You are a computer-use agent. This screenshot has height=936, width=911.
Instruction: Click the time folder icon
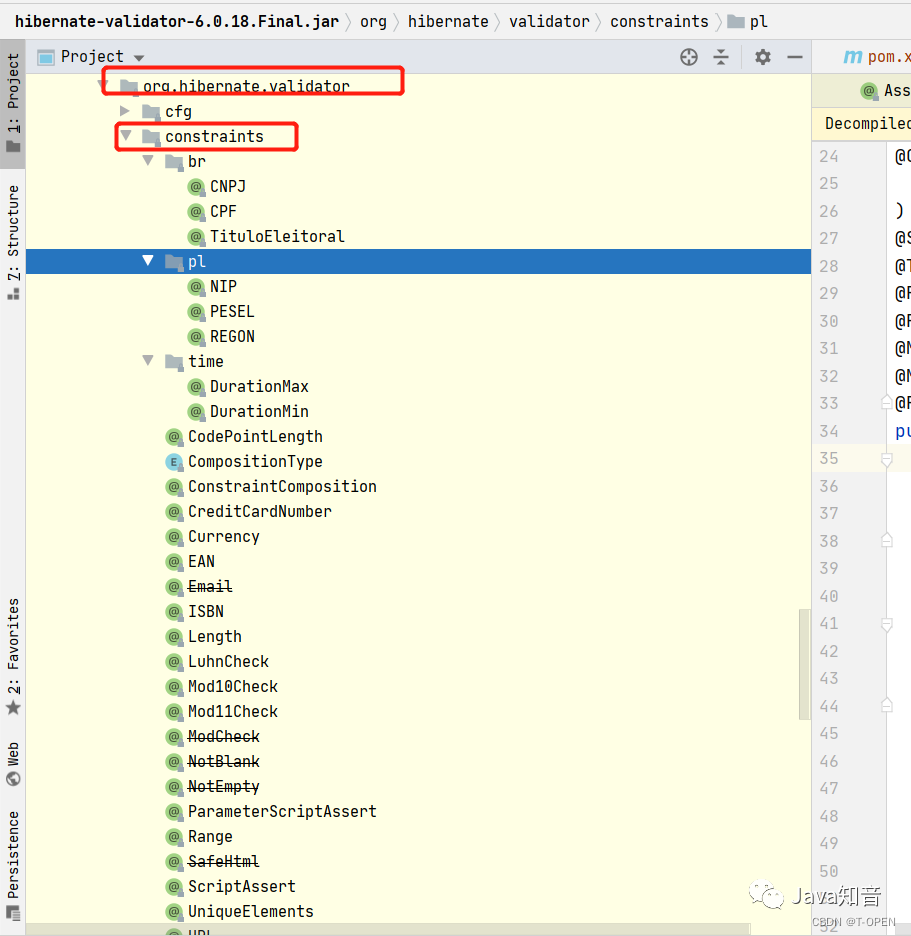174,362
